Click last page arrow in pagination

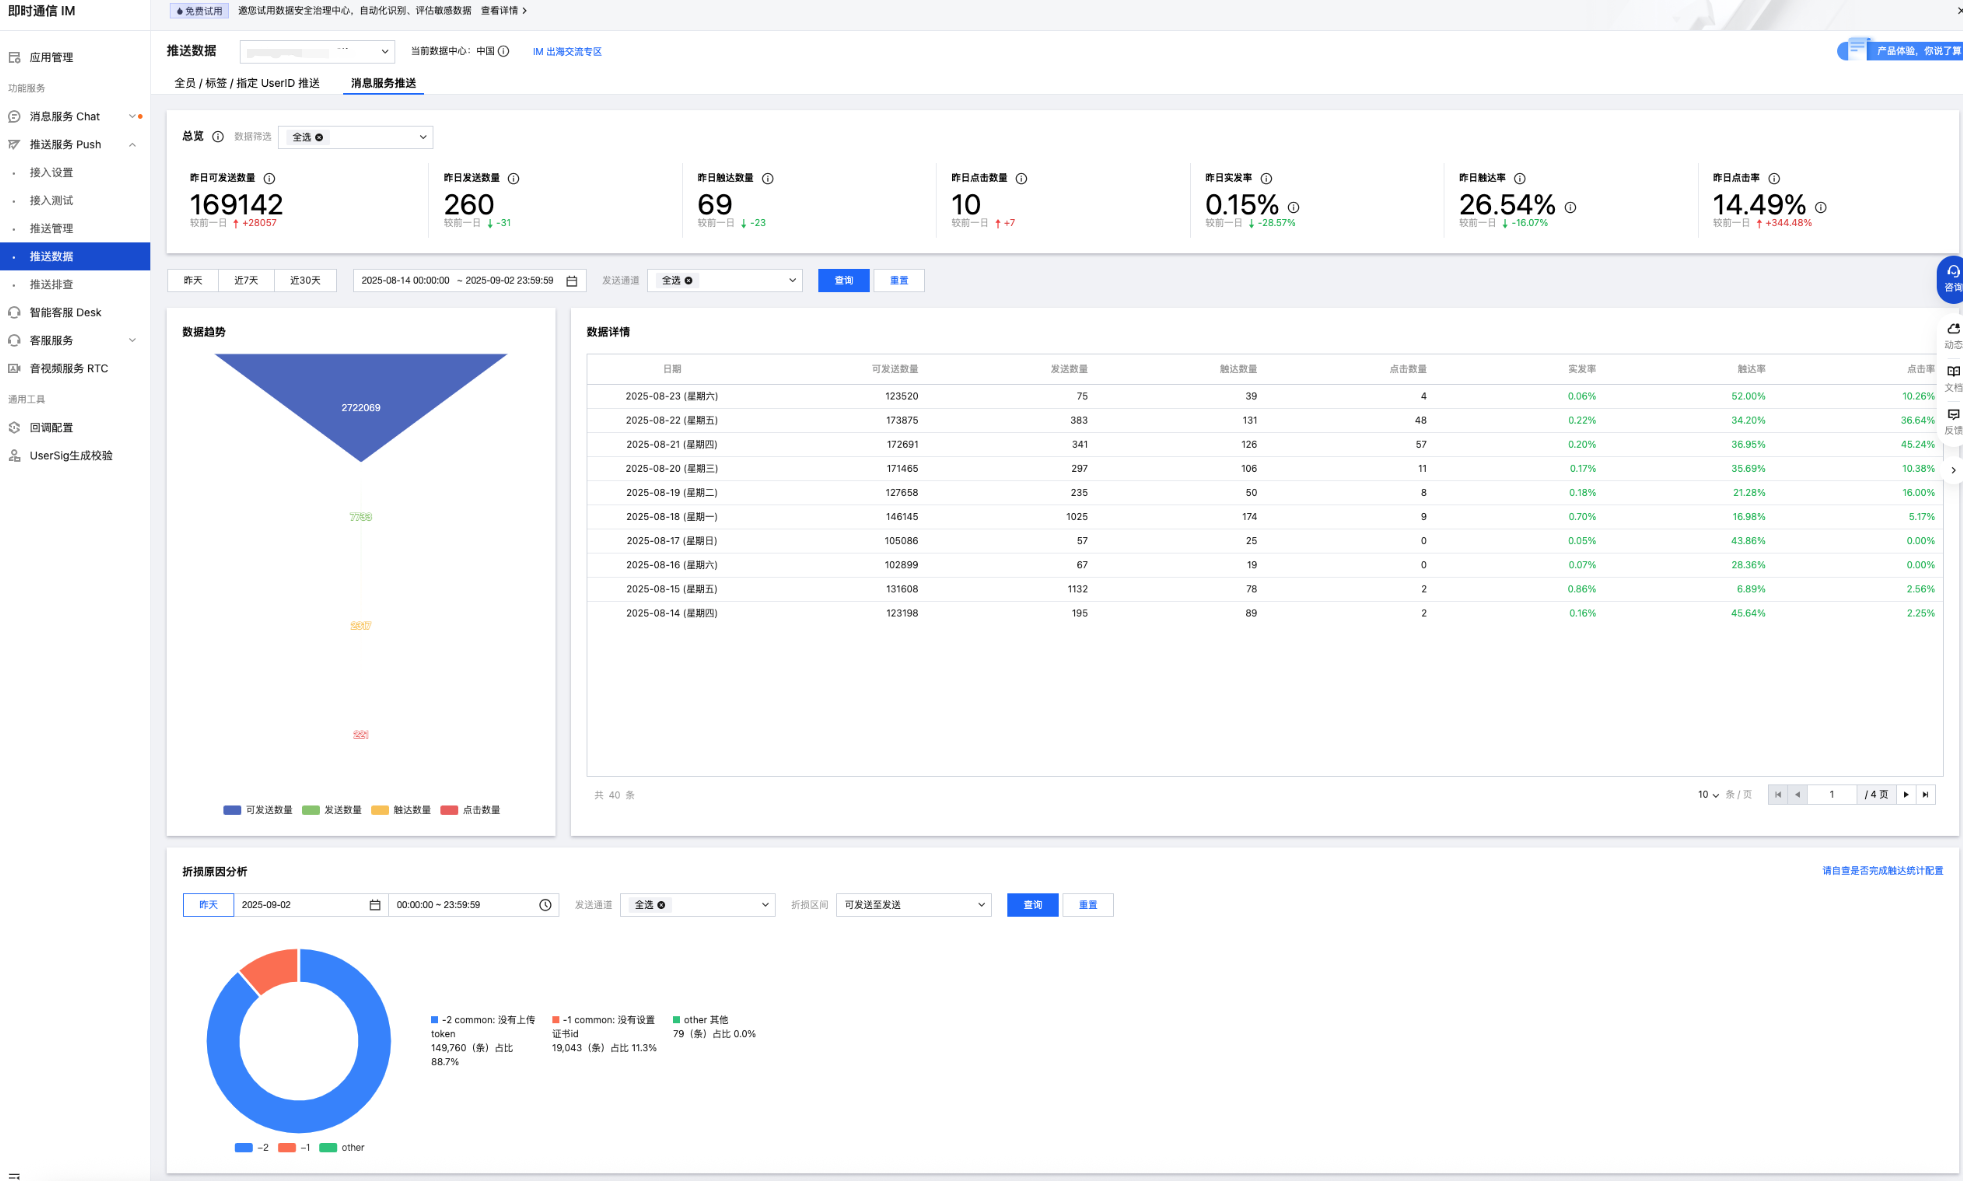1925,795
